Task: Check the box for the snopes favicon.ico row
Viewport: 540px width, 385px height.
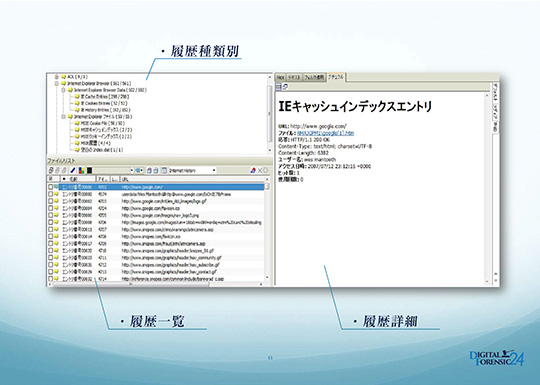Action: click(x=51, y=237)
